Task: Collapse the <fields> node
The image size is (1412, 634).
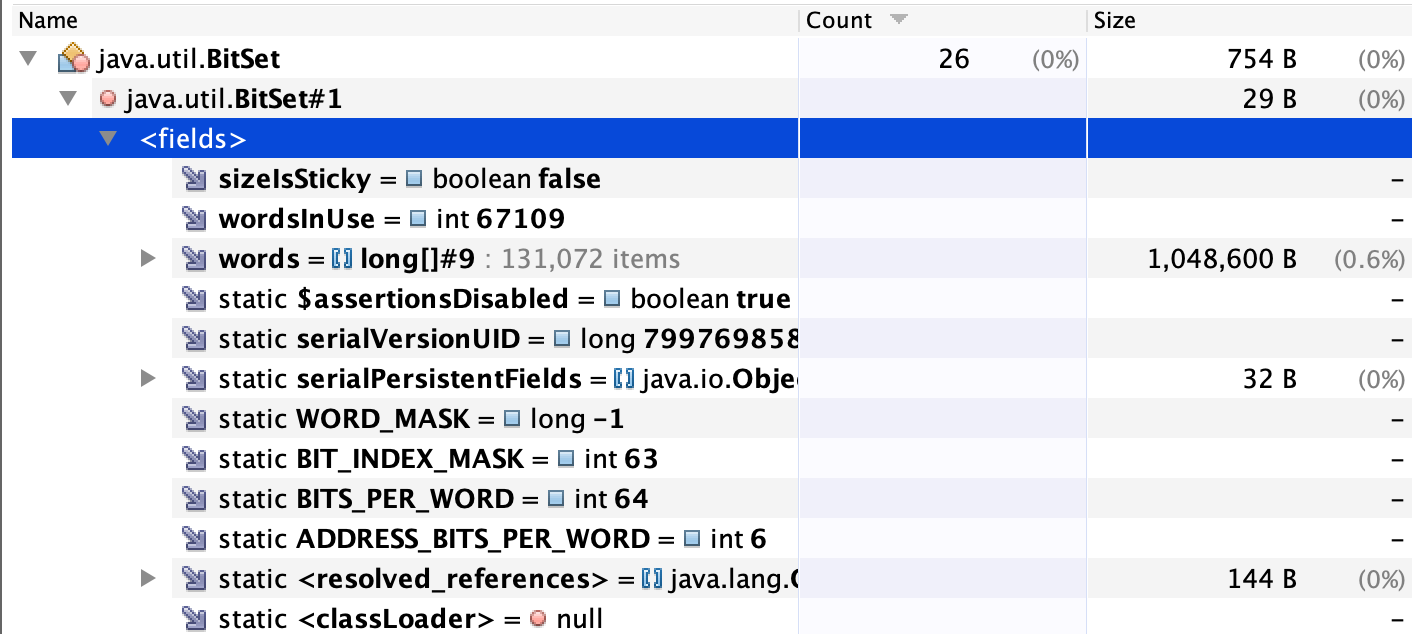Action: [107, 139]
